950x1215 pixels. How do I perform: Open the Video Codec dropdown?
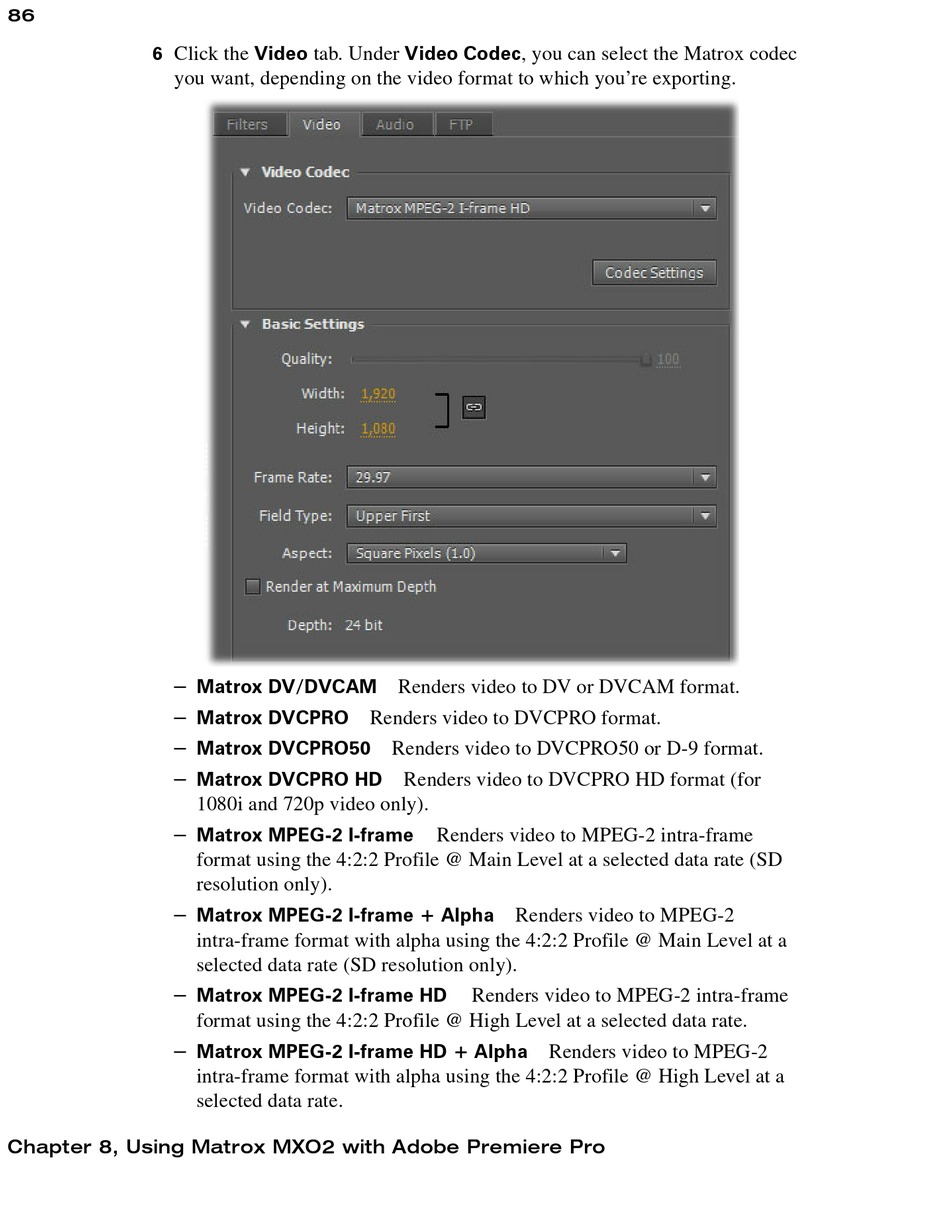[531, 208]
